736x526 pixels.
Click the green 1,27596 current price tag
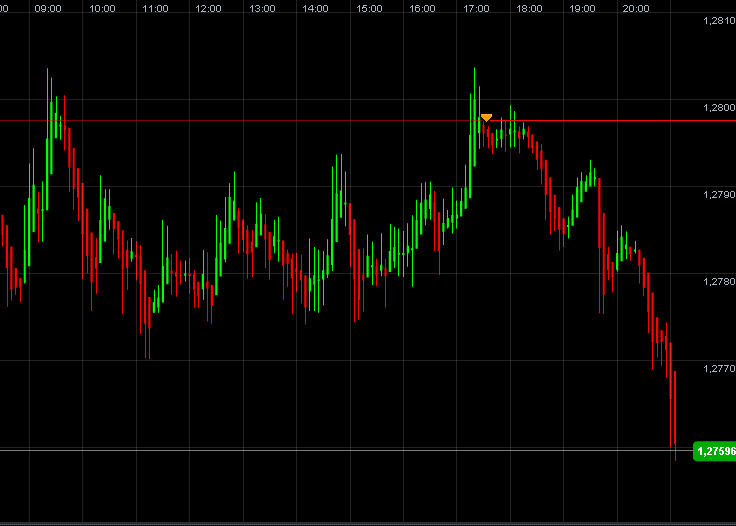(715, 451)
